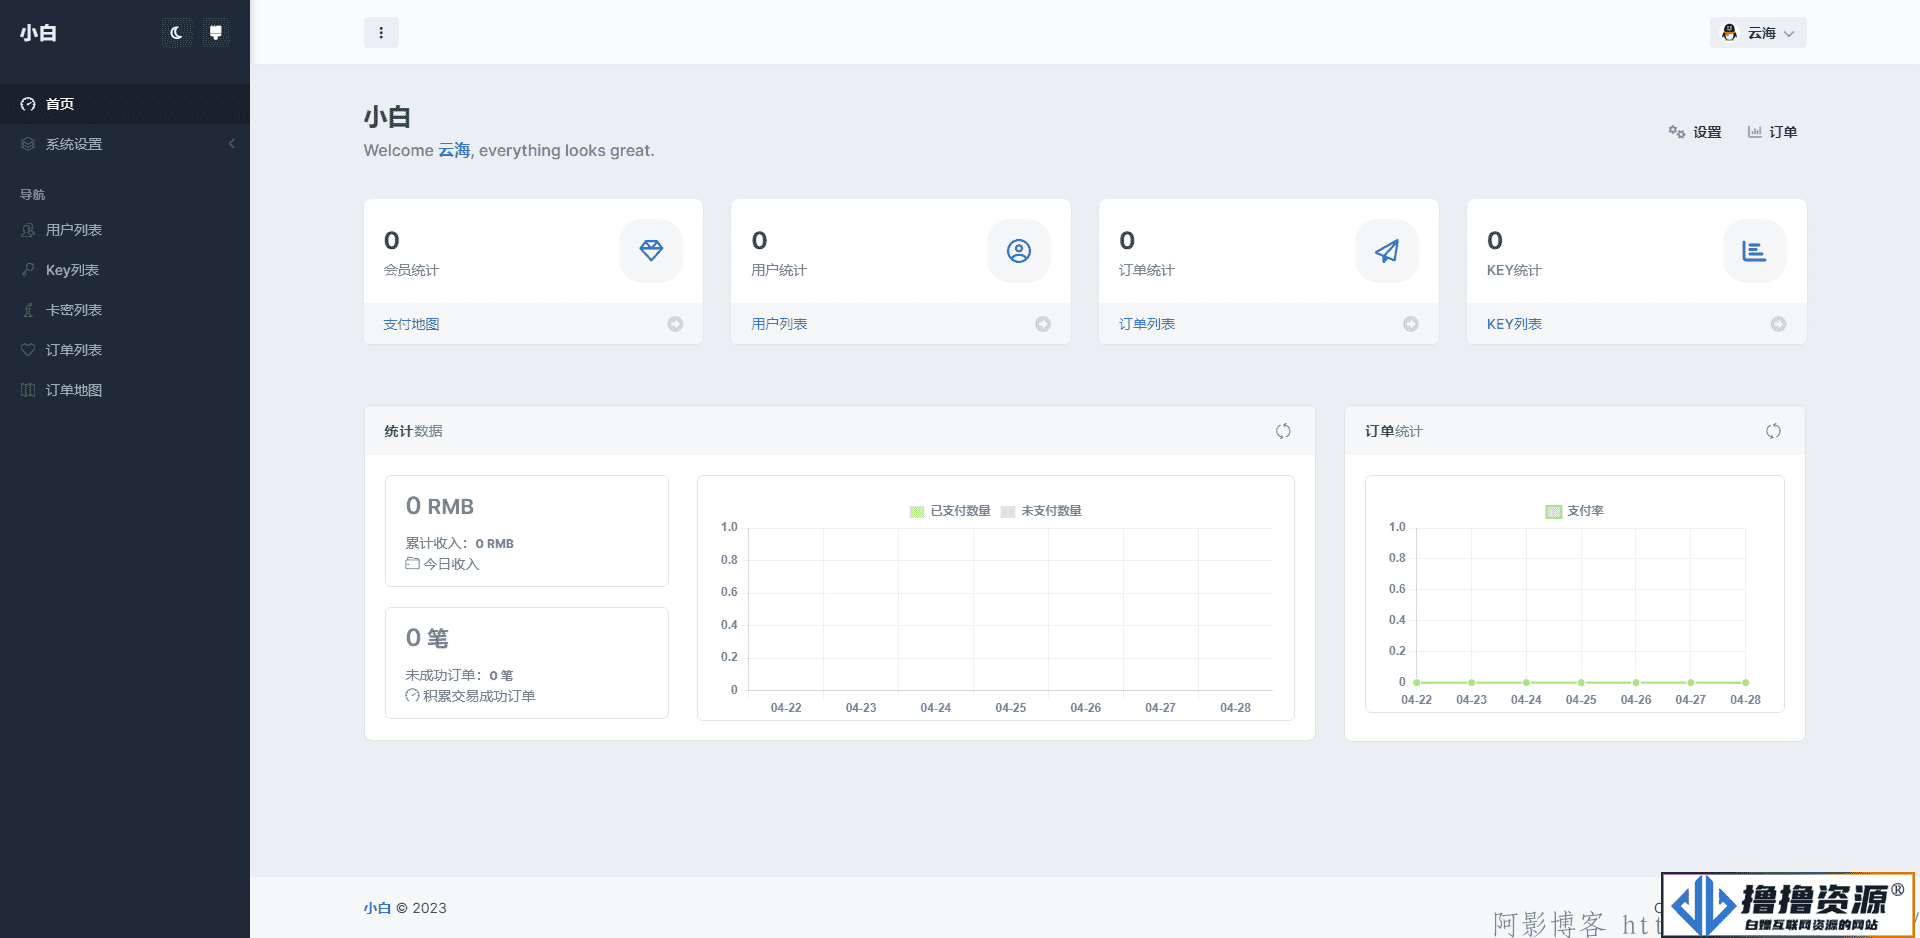Open 用户列表 in sidebar
This screenshot has width=1920, height=938.
point(125,230)
